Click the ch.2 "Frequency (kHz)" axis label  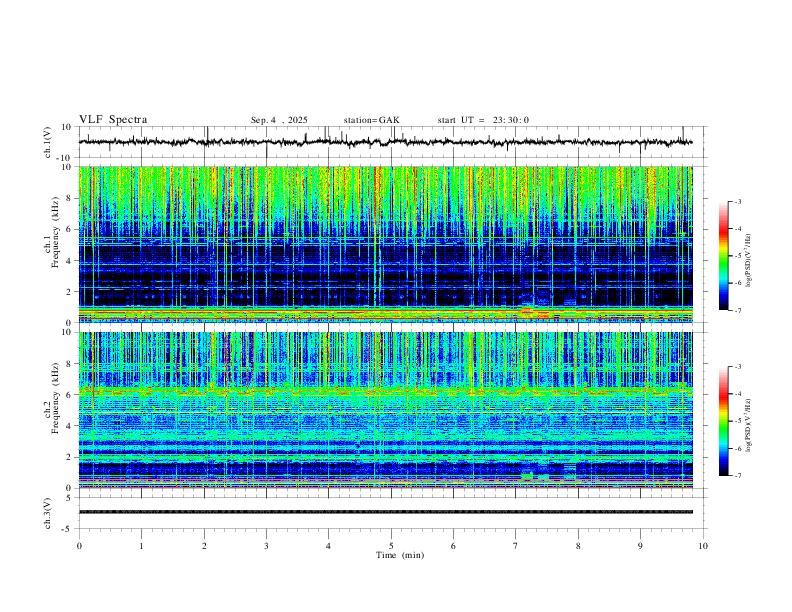(55, 398)
